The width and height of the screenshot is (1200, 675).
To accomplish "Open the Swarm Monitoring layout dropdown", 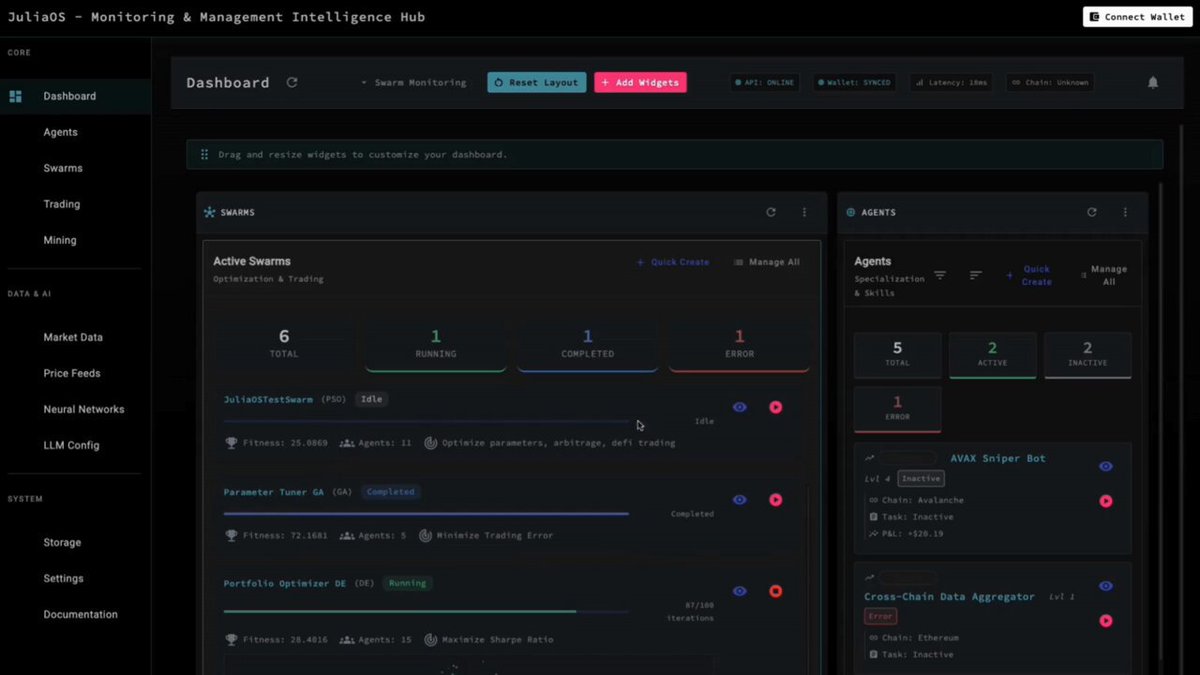I will (x=414, y=82).
